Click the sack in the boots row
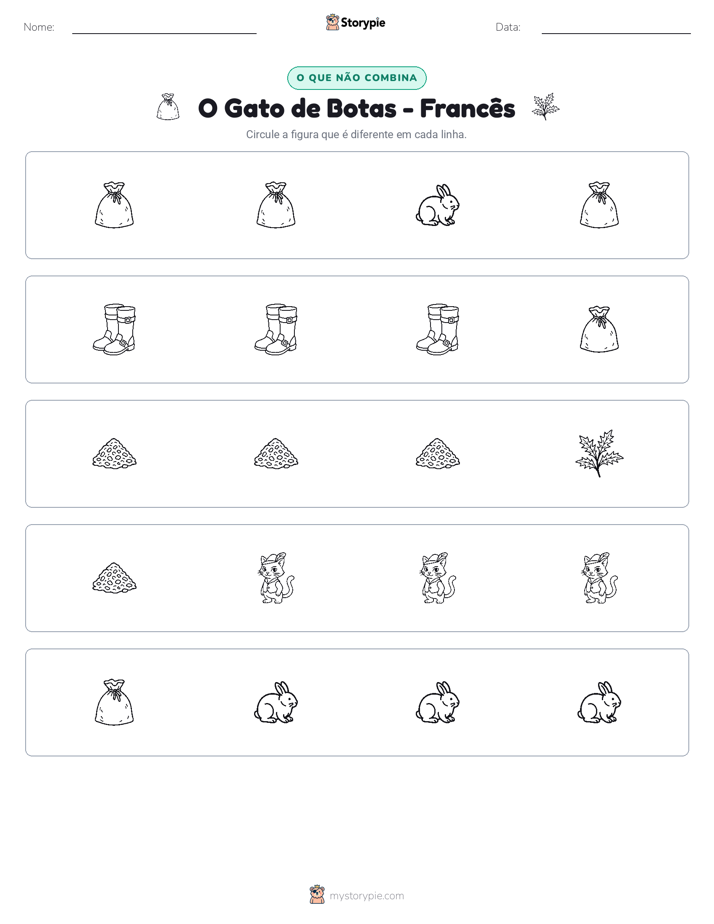The height and width of the screenshot is (924, 714). coord(599,329)
